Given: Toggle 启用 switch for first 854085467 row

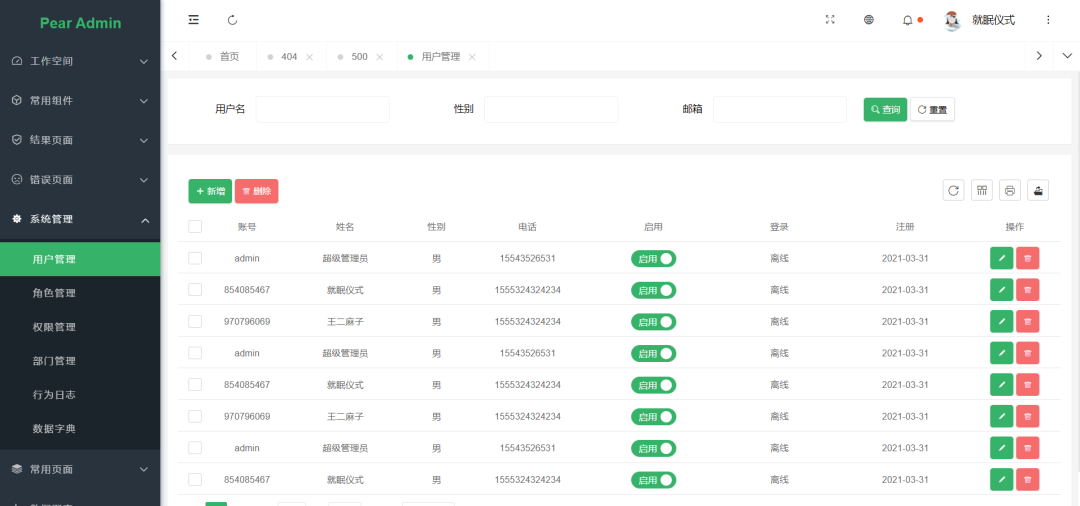Looking at the screenshot, I should (654, 291).
